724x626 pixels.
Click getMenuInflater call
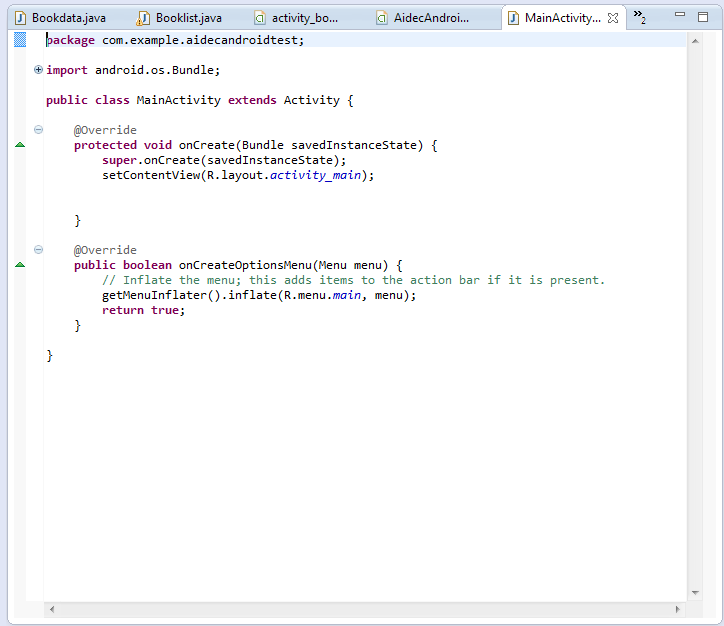coord(154,295)
